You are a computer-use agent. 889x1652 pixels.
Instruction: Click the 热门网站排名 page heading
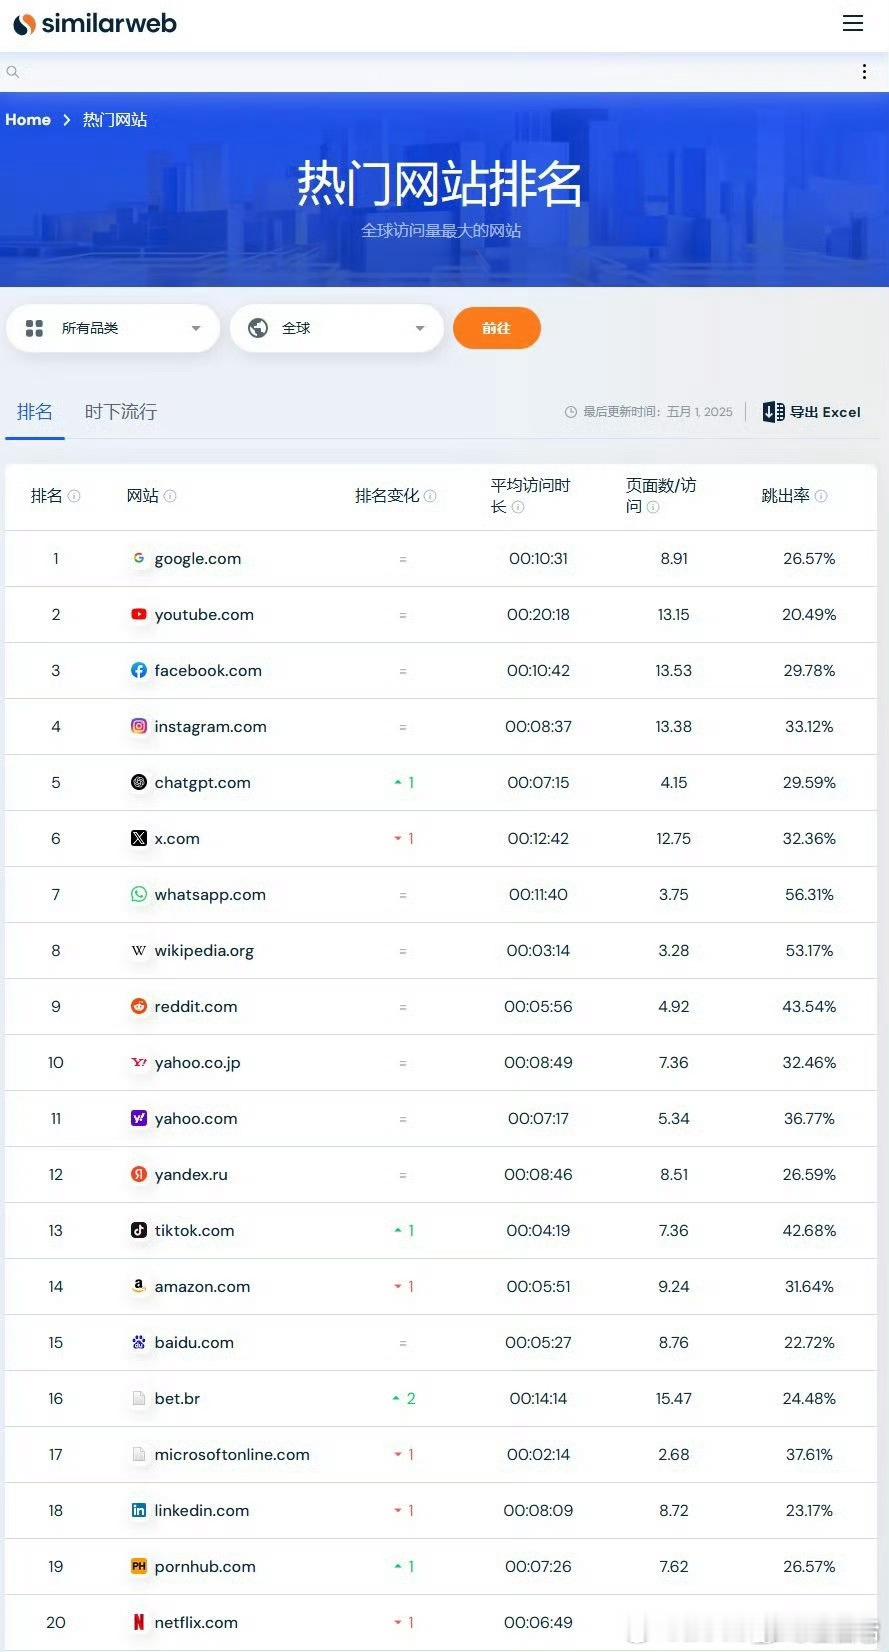[x=440, y=184]
